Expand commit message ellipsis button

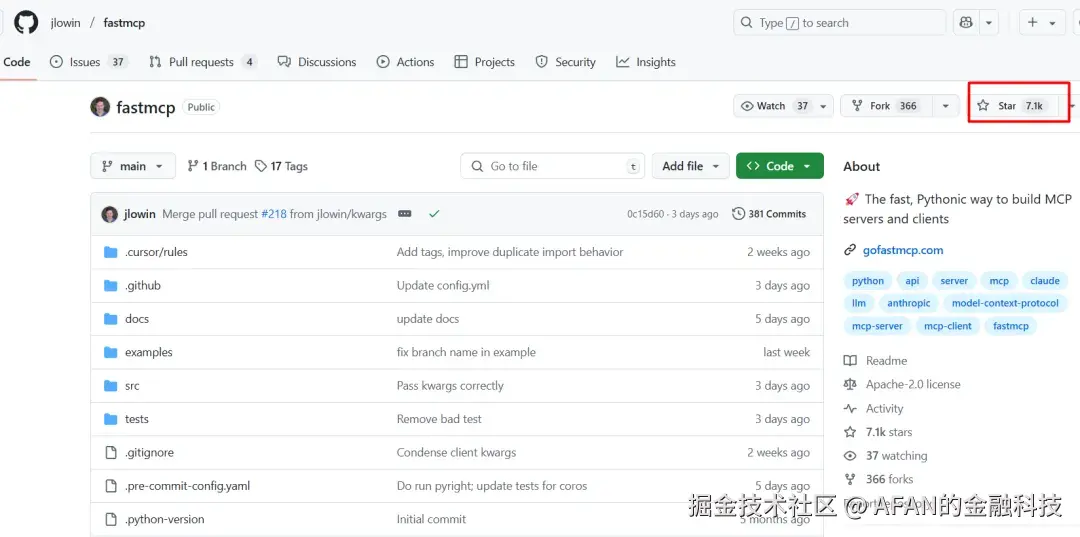pos(405,214)
